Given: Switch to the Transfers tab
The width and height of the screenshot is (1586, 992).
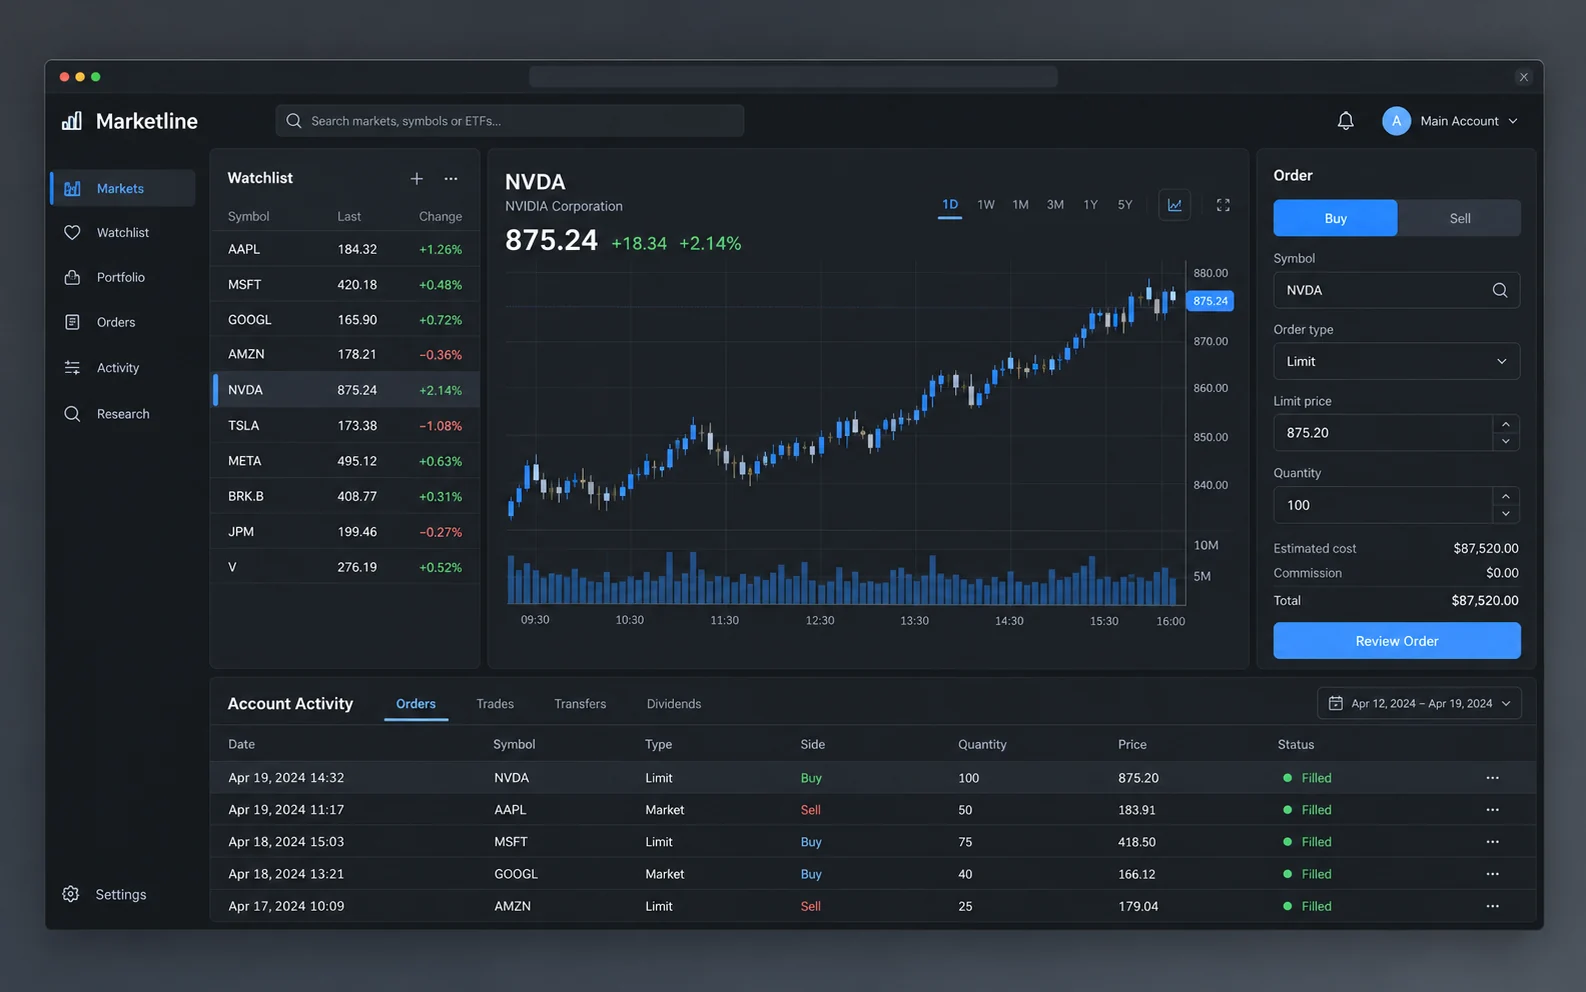Looking at the screenshot, I should (x=580, y=704).
